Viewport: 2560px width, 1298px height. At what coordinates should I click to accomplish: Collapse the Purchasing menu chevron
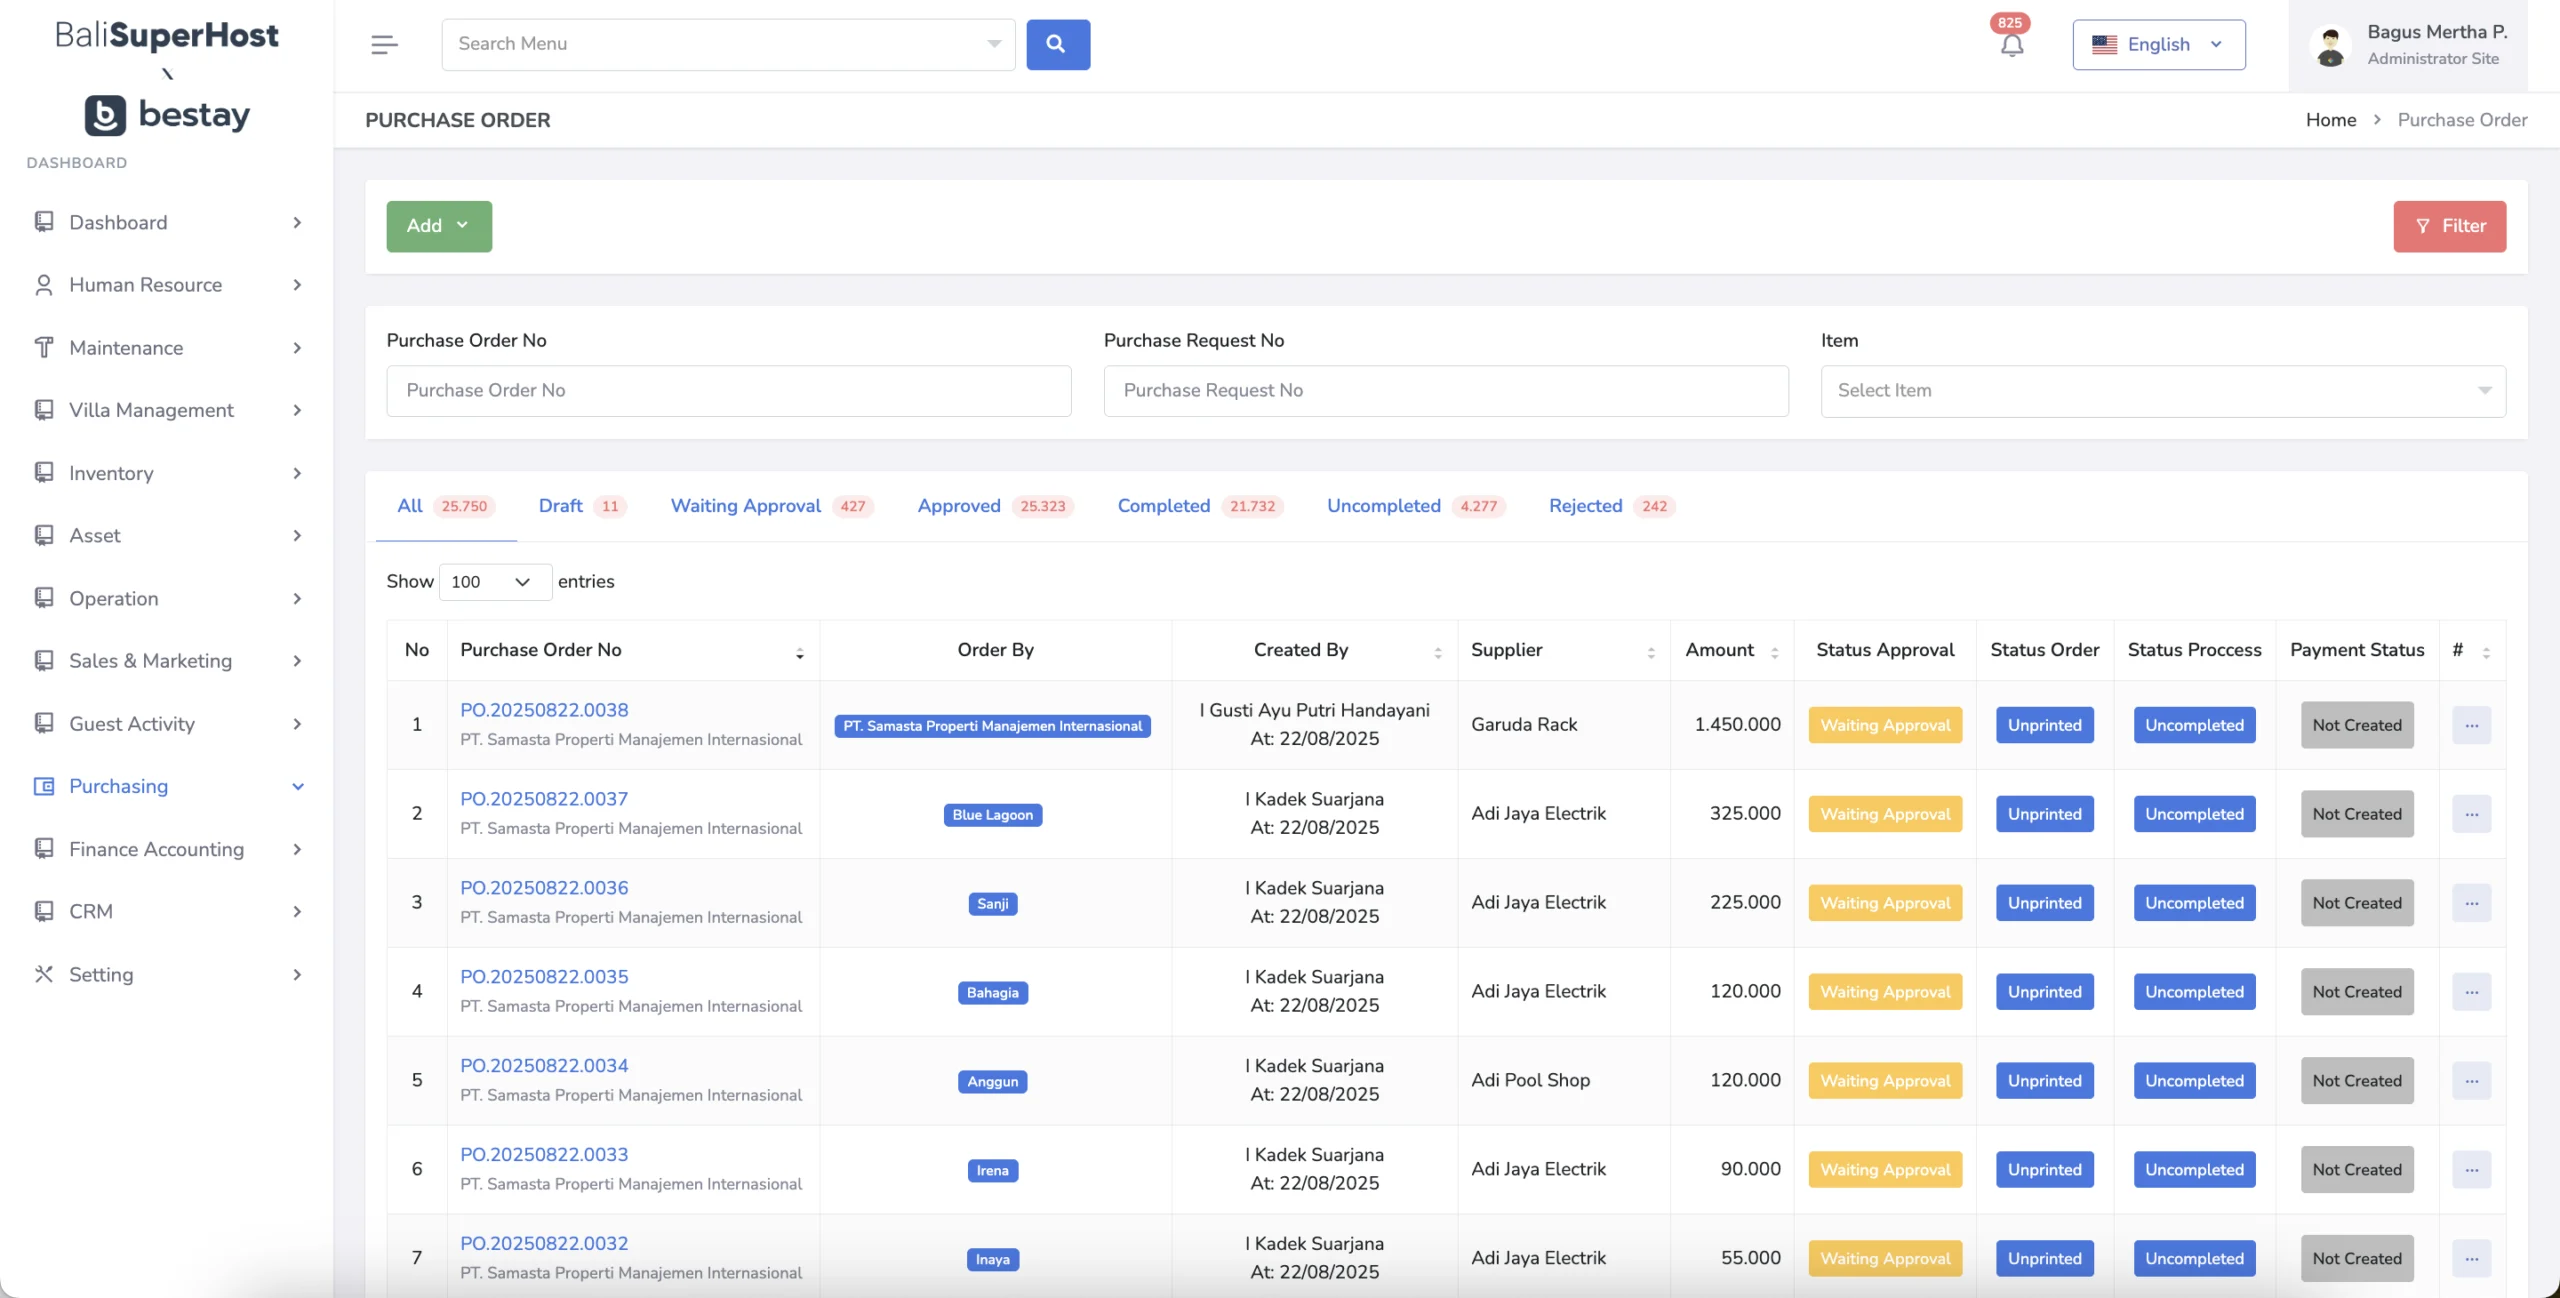[x=297, y=786]
